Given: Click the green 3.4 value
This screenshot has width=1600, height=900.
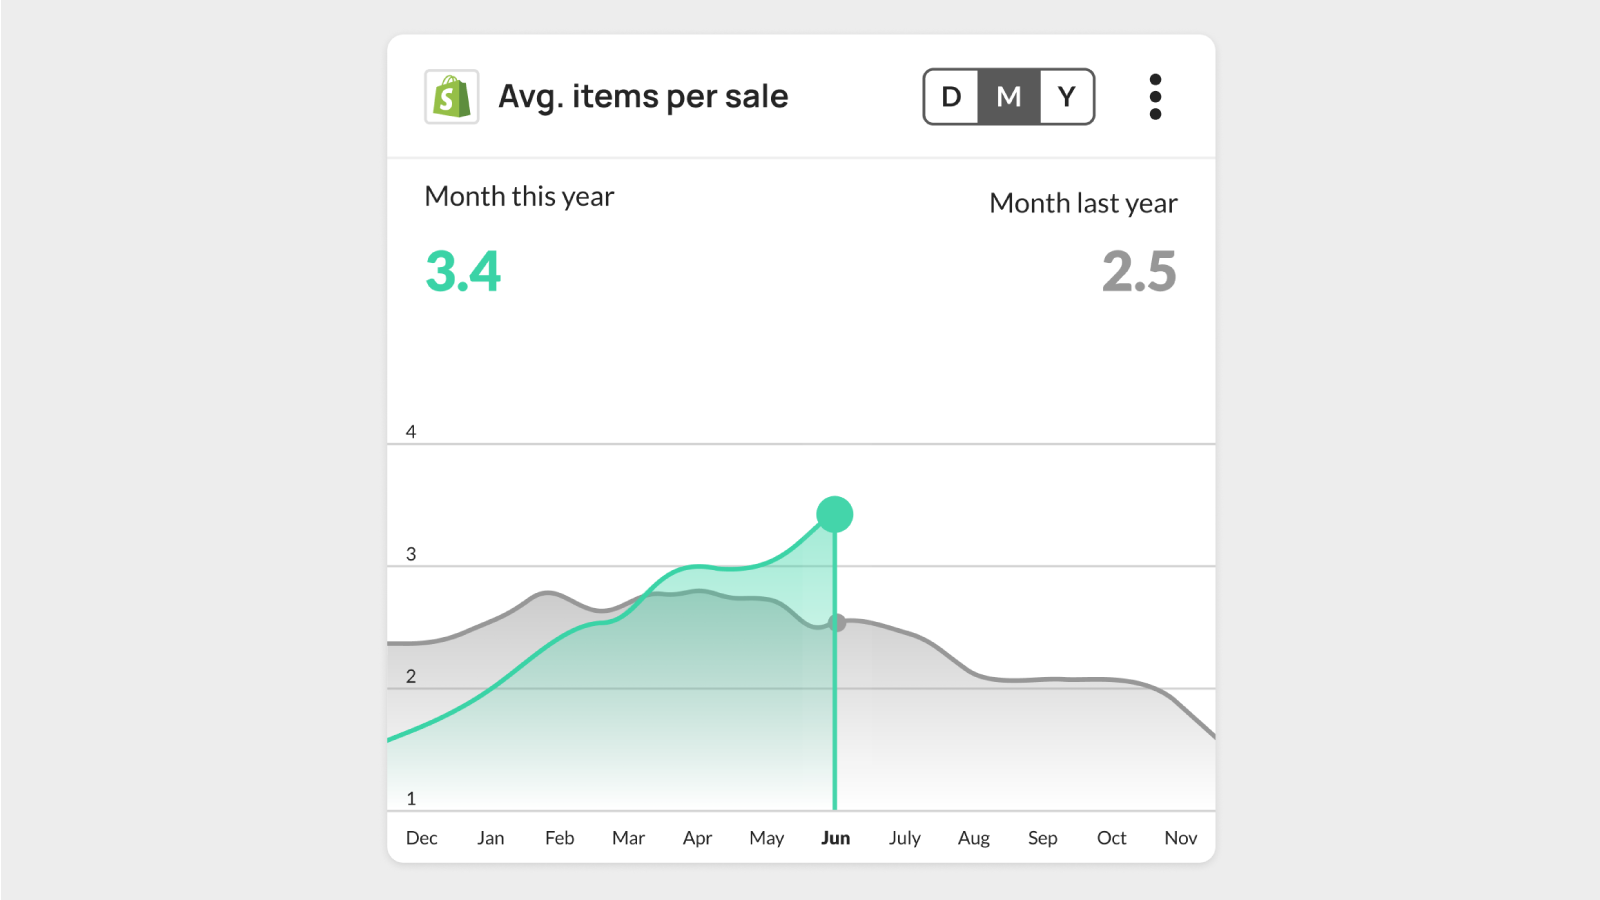Looking at the screenshot, I should (463, 271).
